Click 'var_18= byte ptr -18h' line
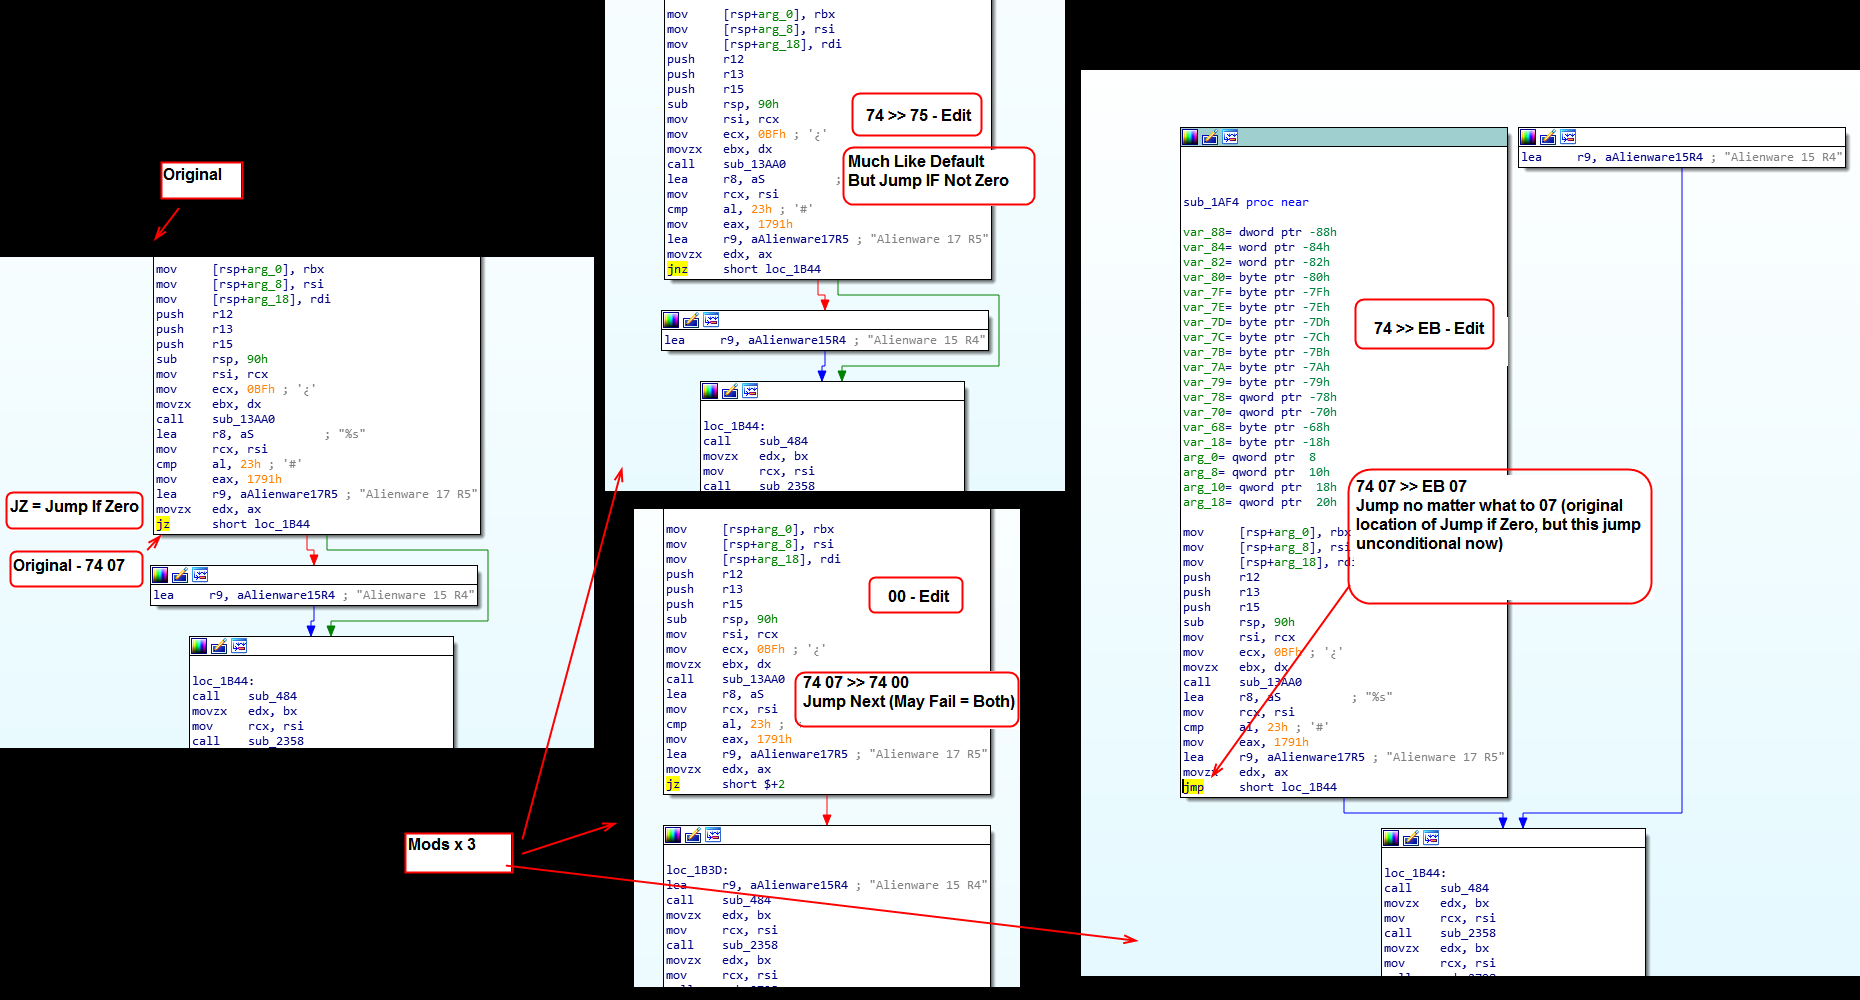Image resolution: width=1860 pixels, height=1000 pixels. 1256,442
